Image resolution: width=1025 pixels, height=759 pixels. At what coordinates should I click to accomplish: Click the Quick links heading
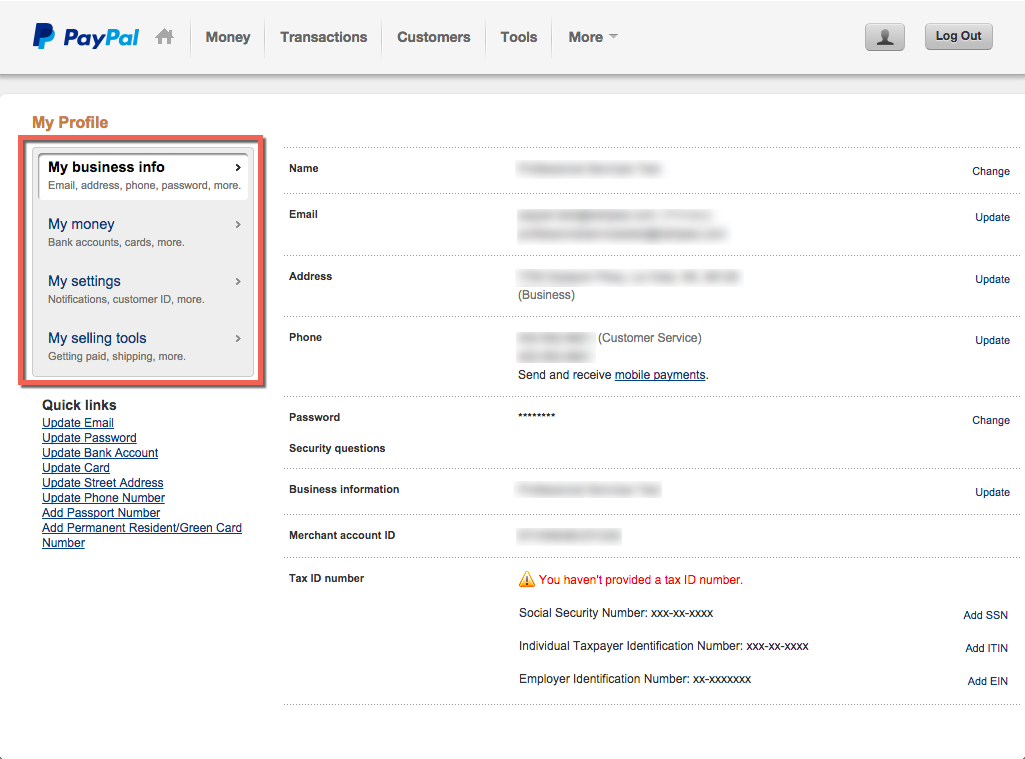[x=79, y=405]
